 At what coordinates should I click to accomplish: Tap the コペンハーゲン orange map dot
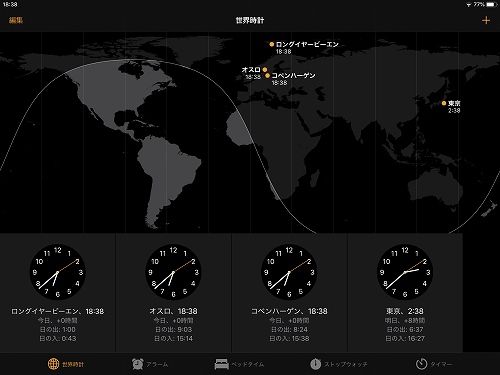click(267, 76)
